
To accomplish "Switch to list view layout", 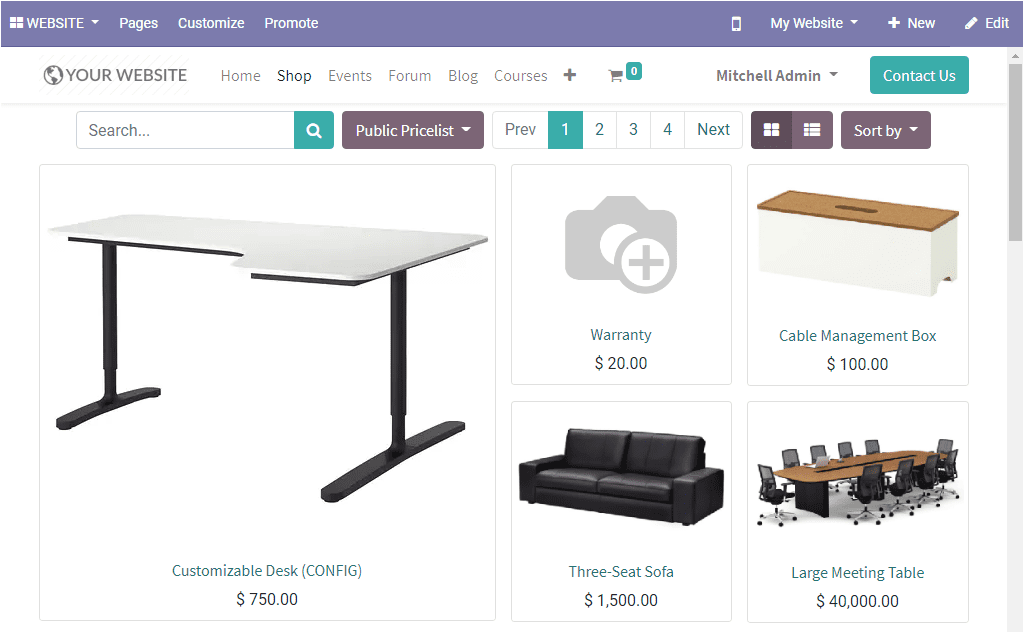I will click(812, 130).
